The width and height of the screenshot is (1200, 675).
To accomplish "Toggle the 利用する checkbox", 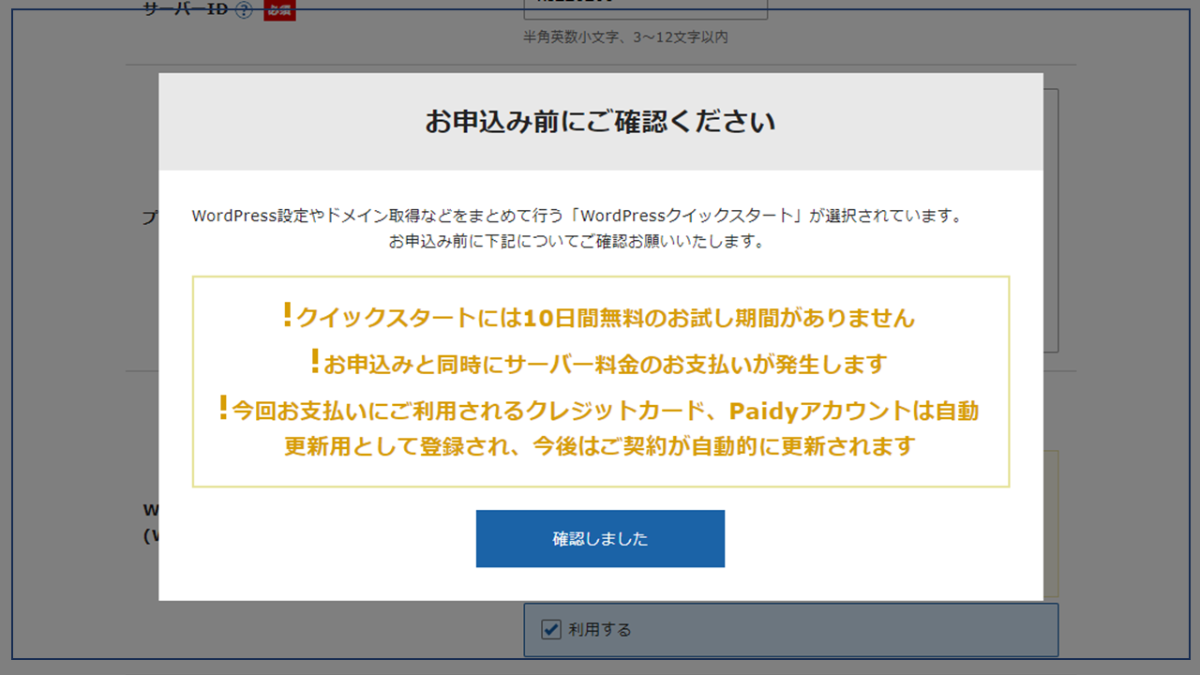I will click(x=551, y=630).
